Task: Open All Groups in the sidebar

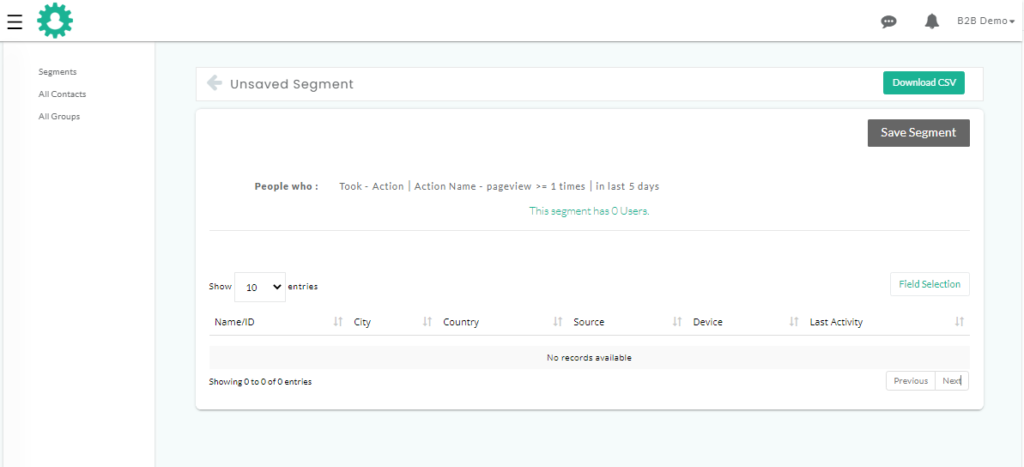Action: click(59, 116)
